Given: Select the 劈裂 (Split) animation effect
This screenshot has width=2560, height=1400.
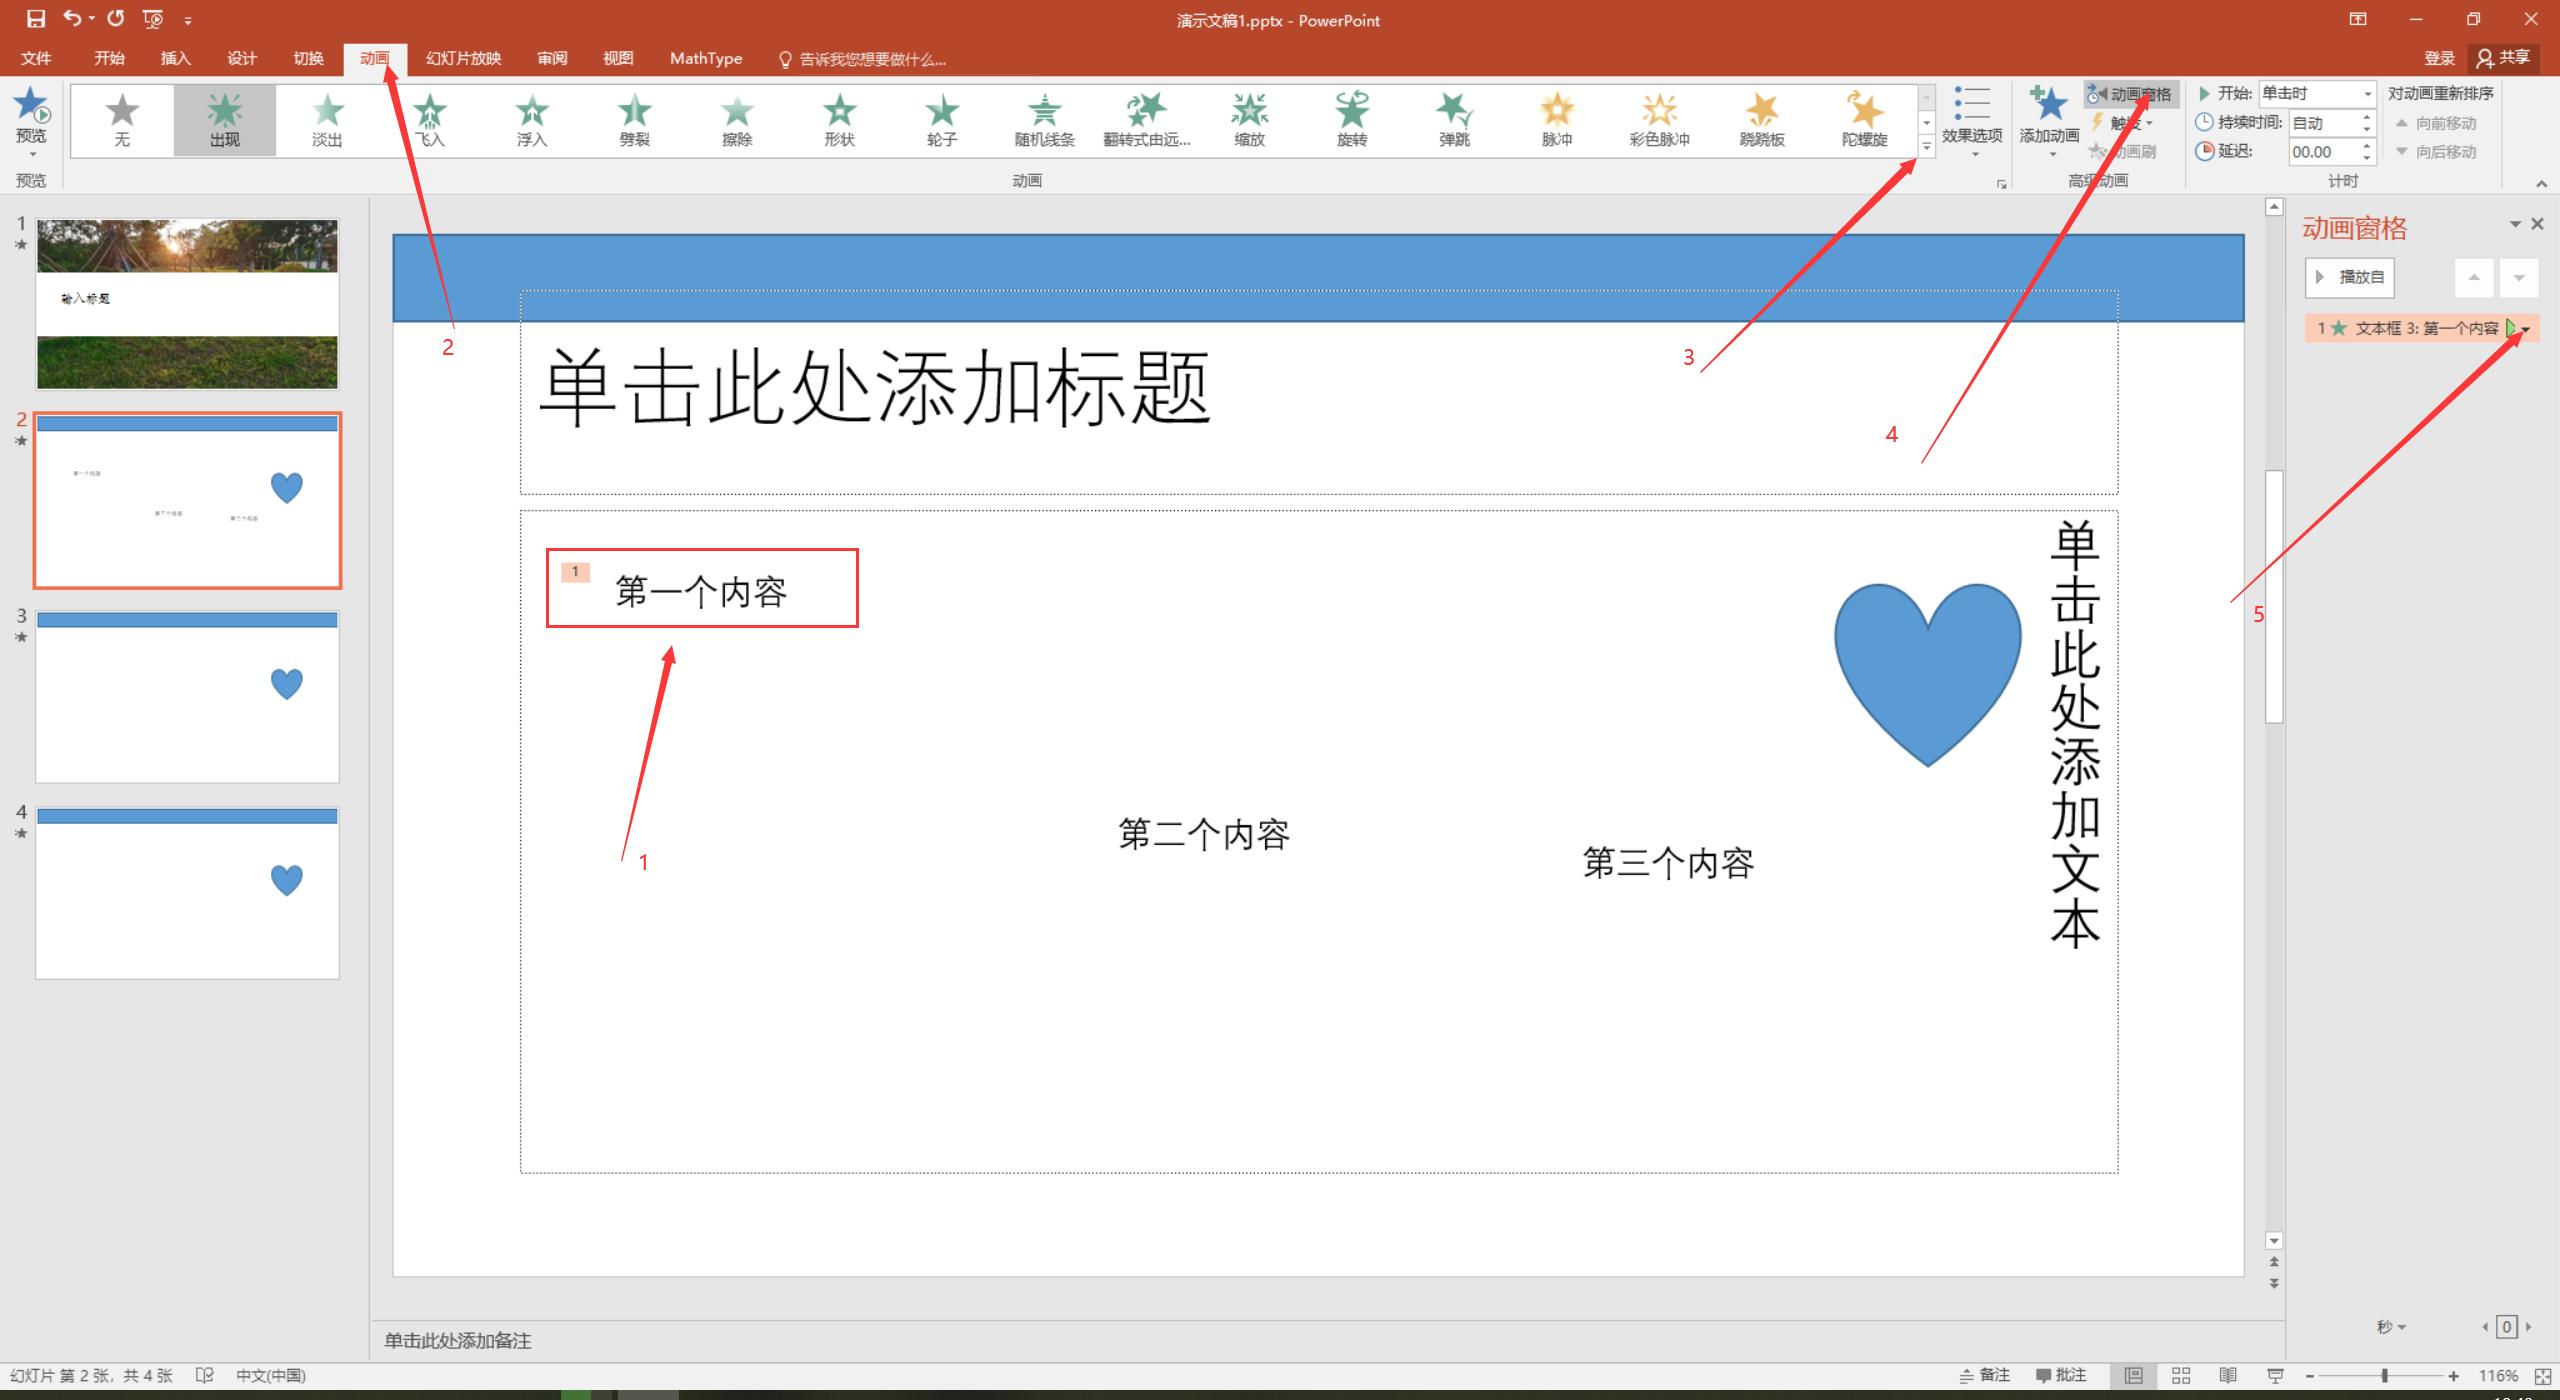Looking at the screenshot, I should (x=634, y=119).
